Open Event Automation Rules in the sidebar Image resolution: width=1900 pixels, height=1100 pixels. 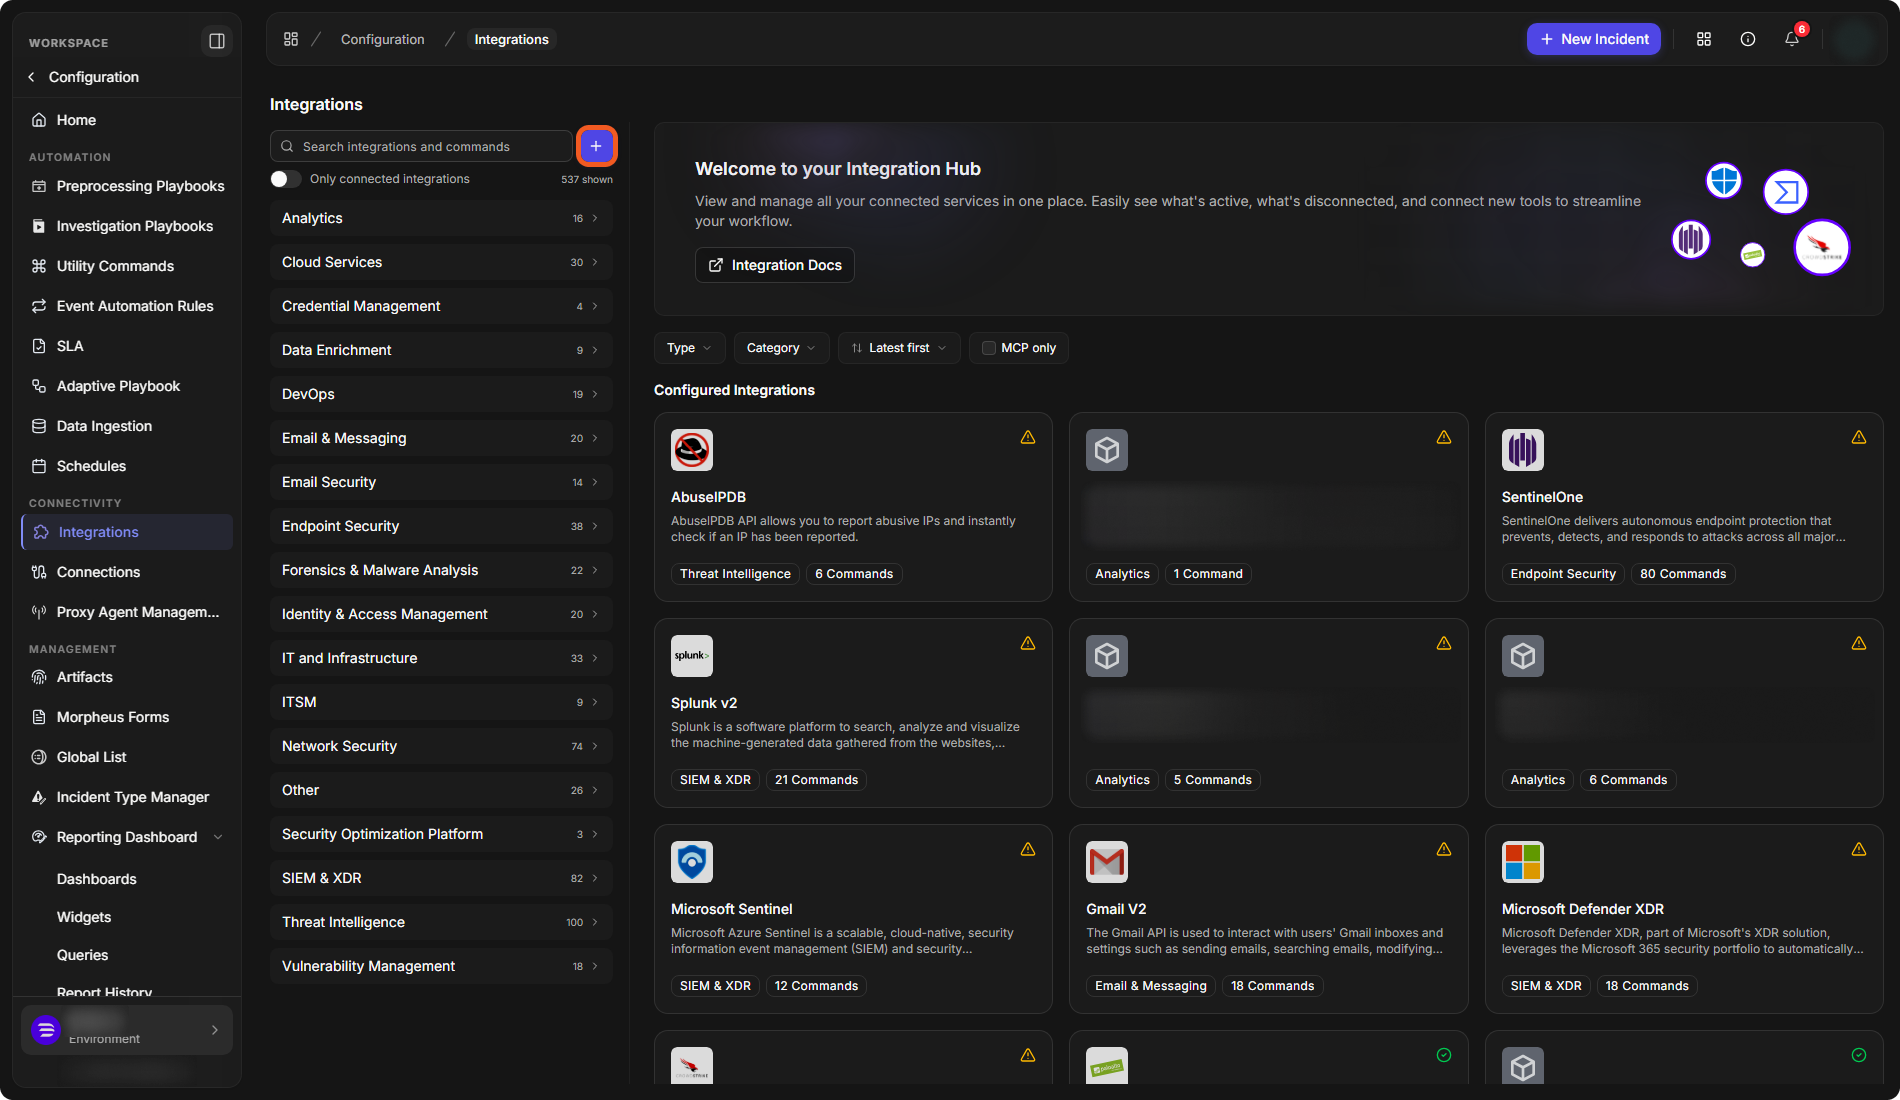point(126,306)
